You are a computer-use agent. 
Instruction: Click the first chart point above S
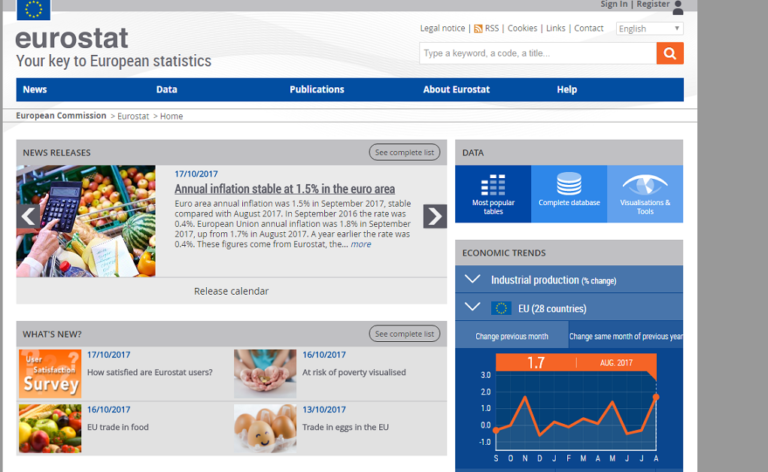[496, 430]
